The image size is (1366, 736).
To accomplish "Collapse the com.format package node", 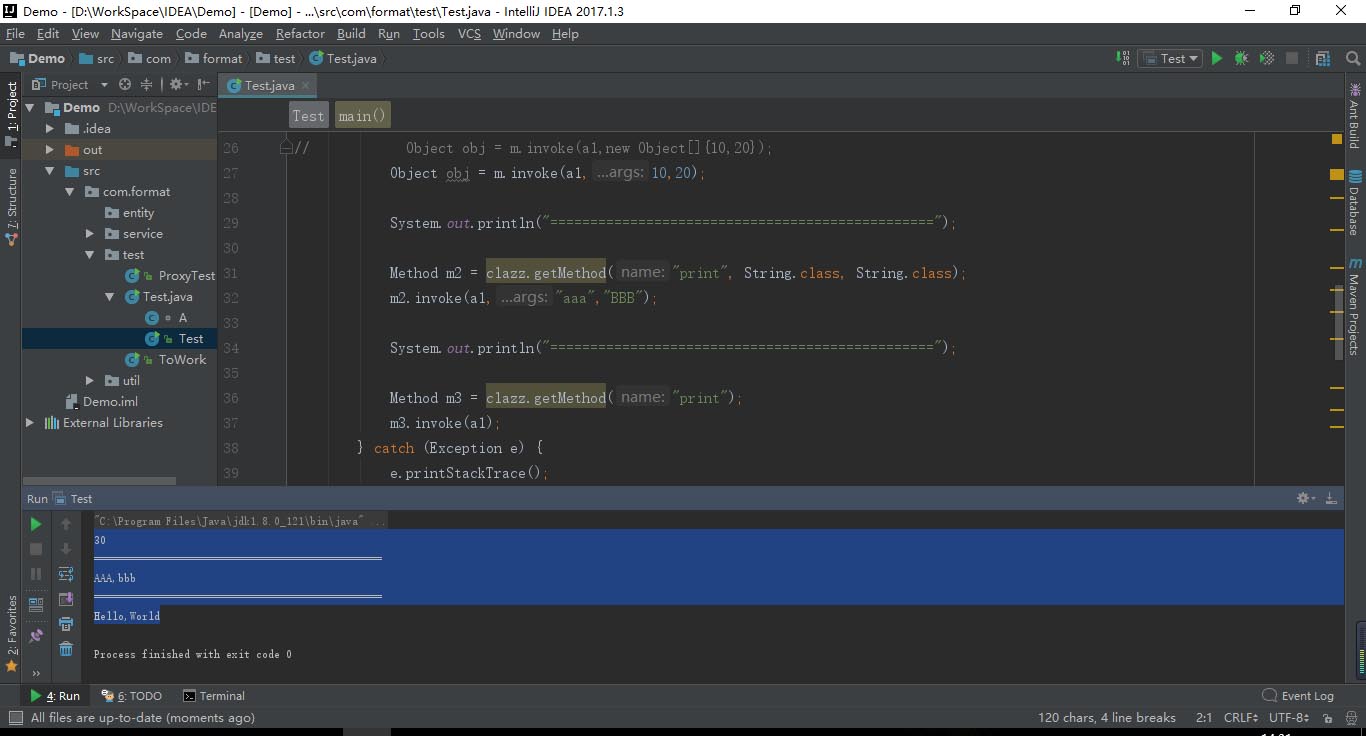I will point(70,192).
